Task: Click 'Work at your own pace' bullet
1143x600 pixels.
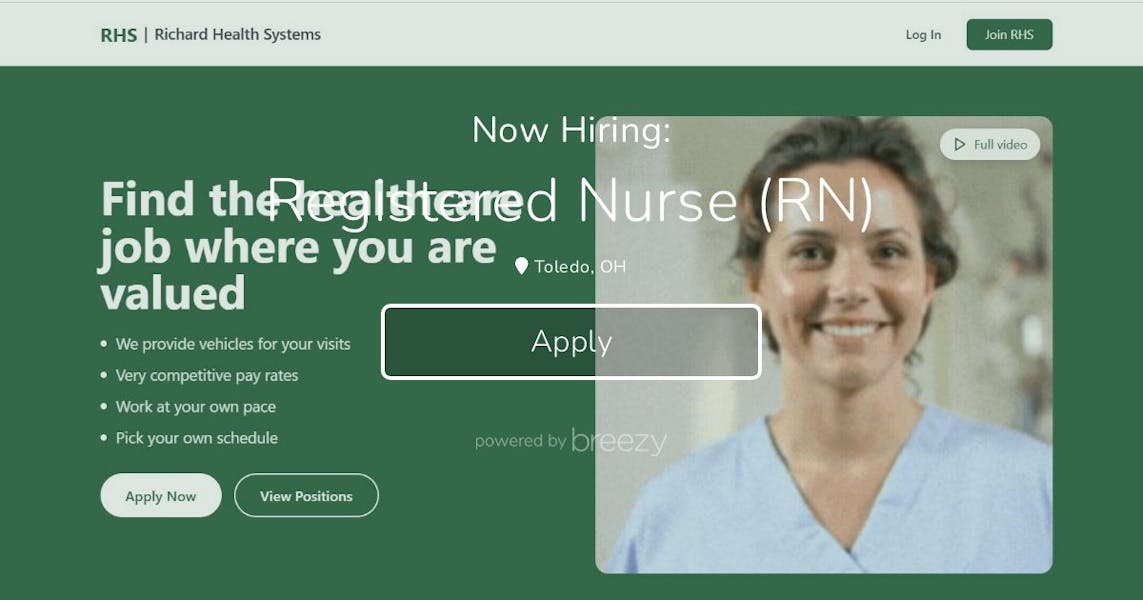Action: click(x=195, y=407)
